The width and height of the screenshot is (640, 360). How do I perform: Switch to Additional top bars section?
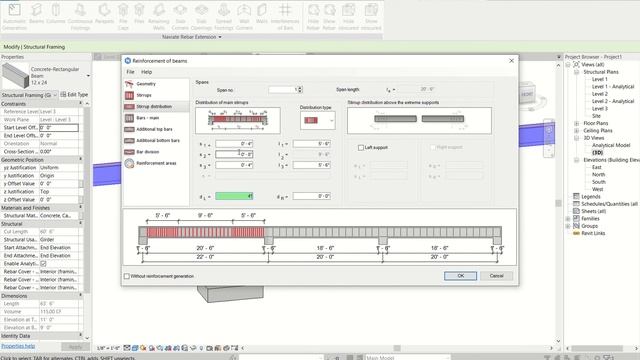pos(156,129)
